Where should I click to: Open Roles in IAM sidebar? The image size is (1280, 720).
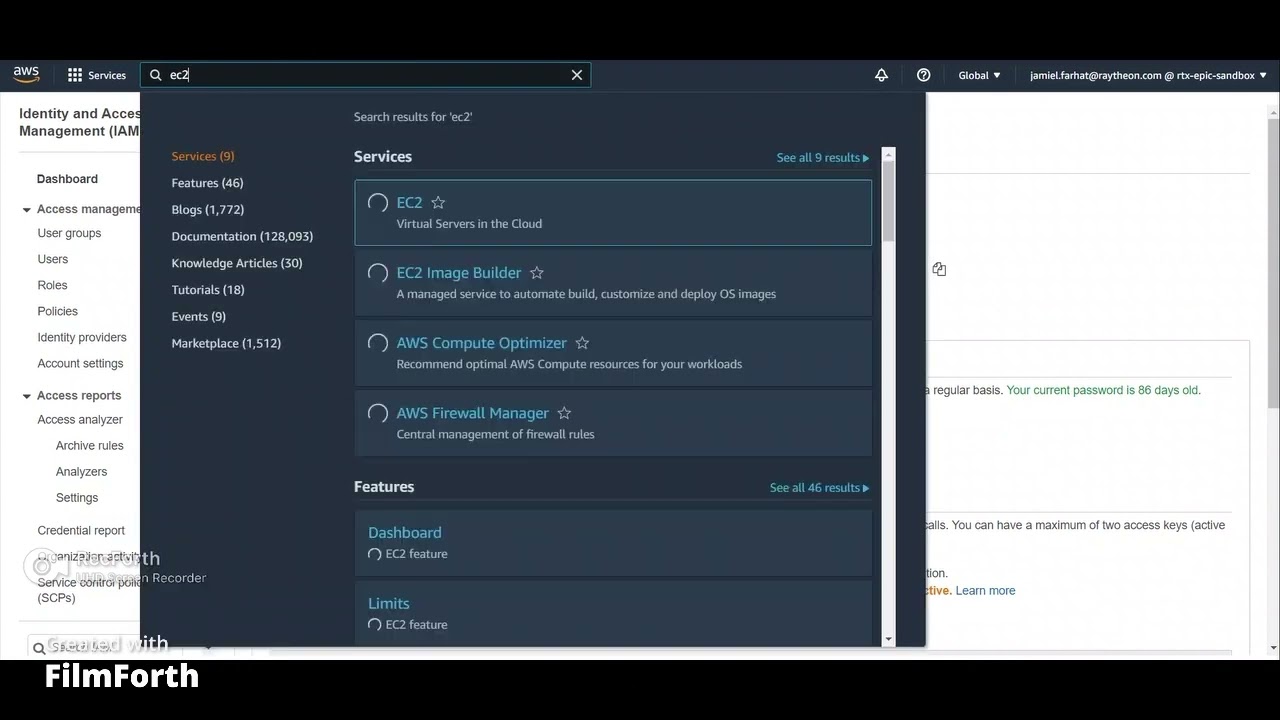52,285
